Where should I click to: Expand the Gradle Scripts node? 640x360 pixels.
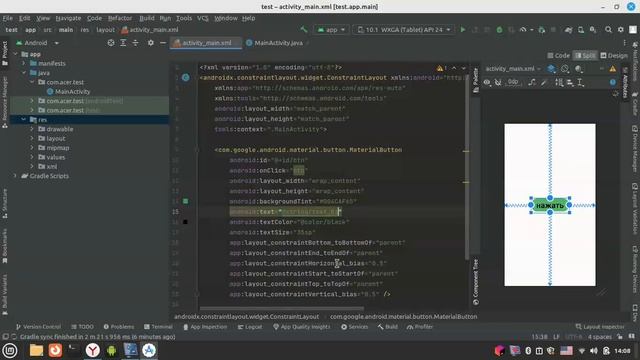click(x=16, y=176)
